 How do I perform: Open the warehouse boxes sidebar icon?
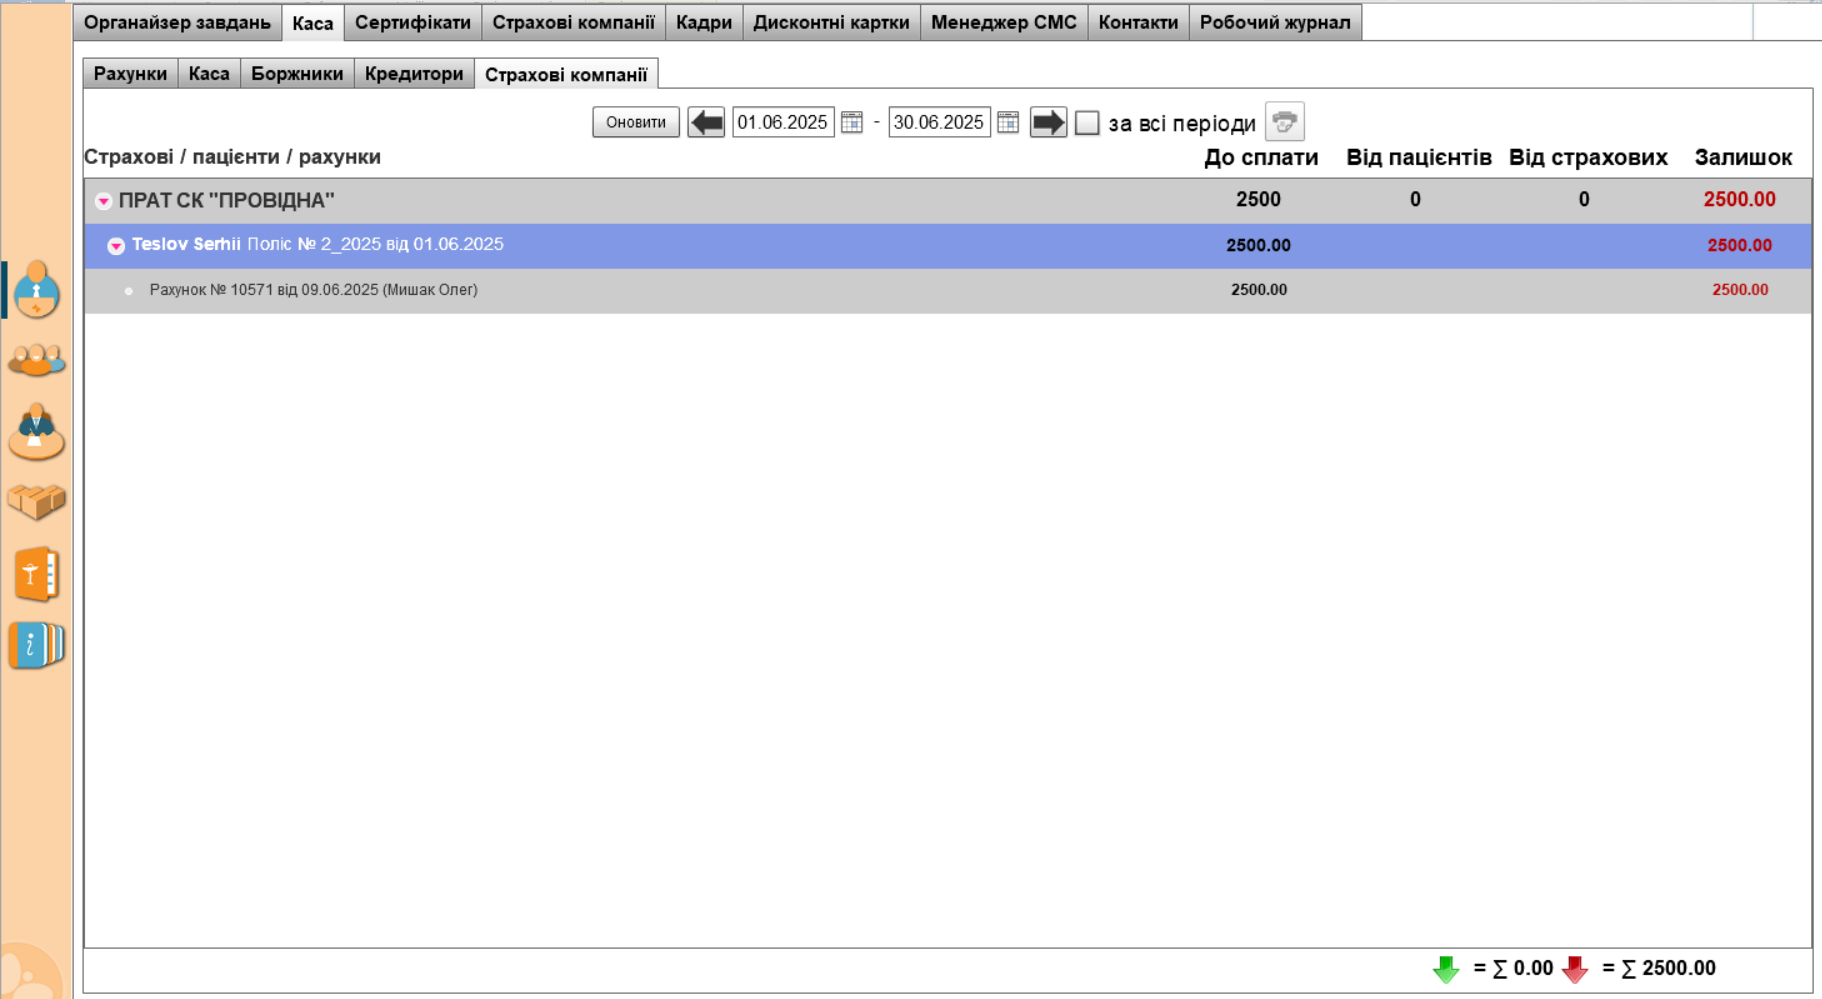click(36, 502)
